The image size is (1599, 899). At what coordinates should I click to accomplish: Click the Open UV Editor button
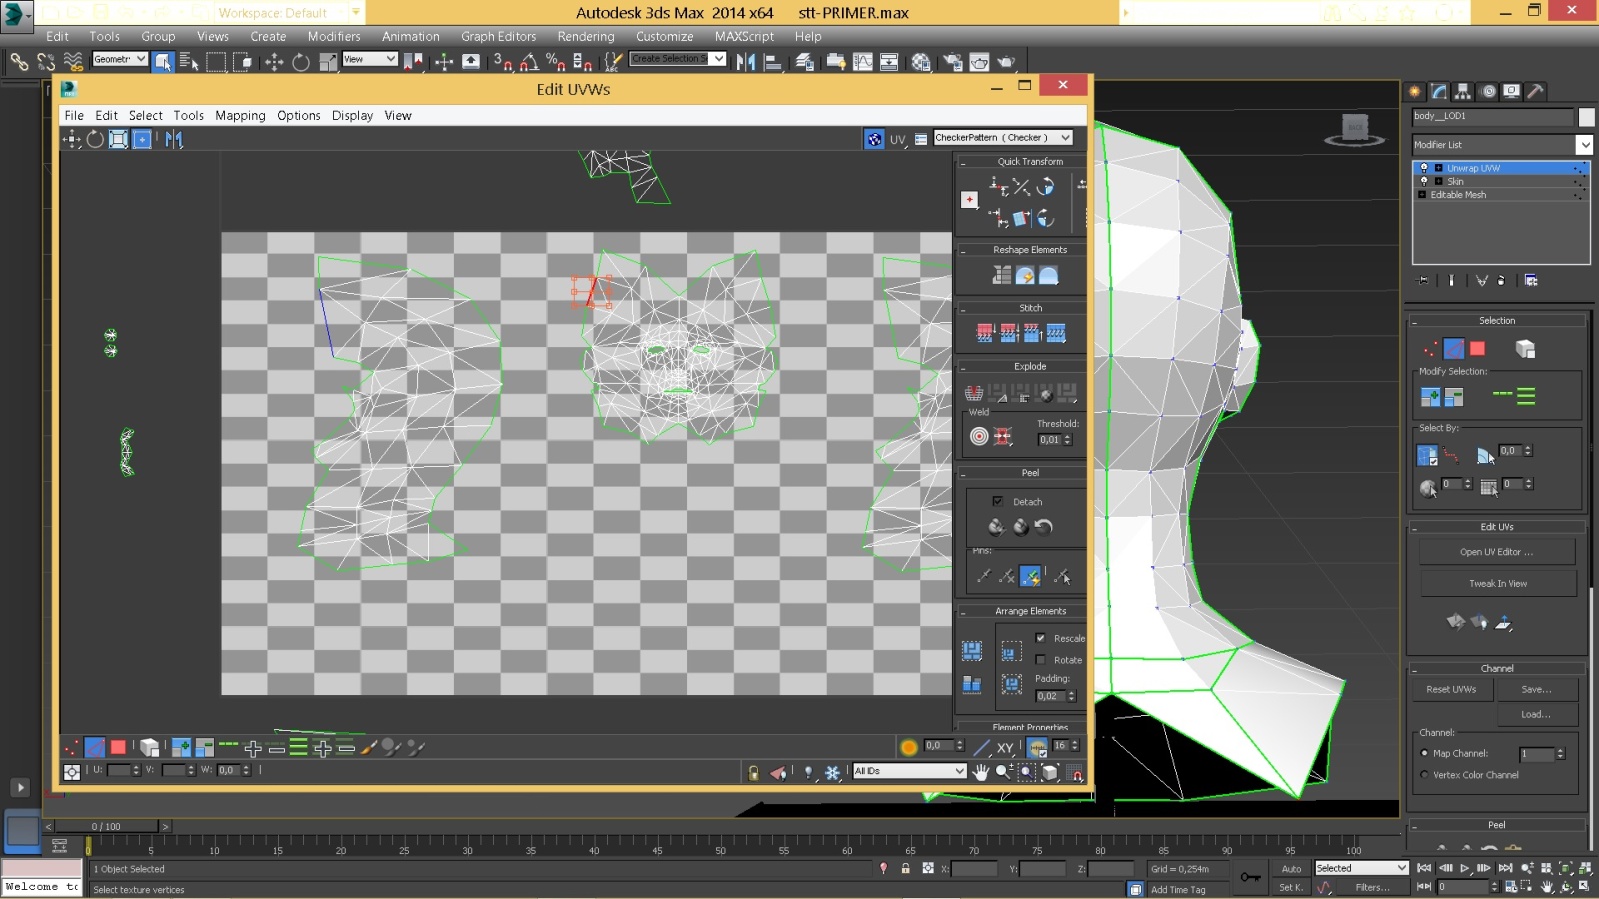point(1496,552)
